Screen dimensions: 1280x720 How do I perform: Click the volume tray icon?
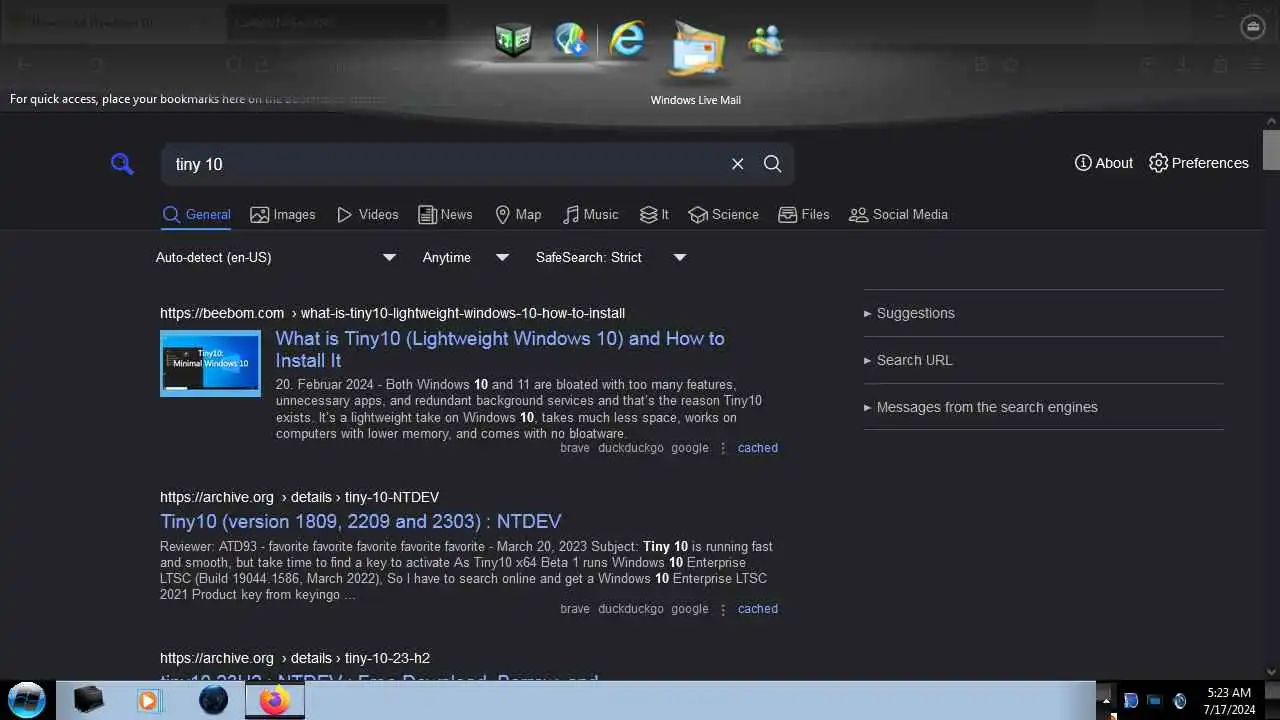click(1180, 701)
